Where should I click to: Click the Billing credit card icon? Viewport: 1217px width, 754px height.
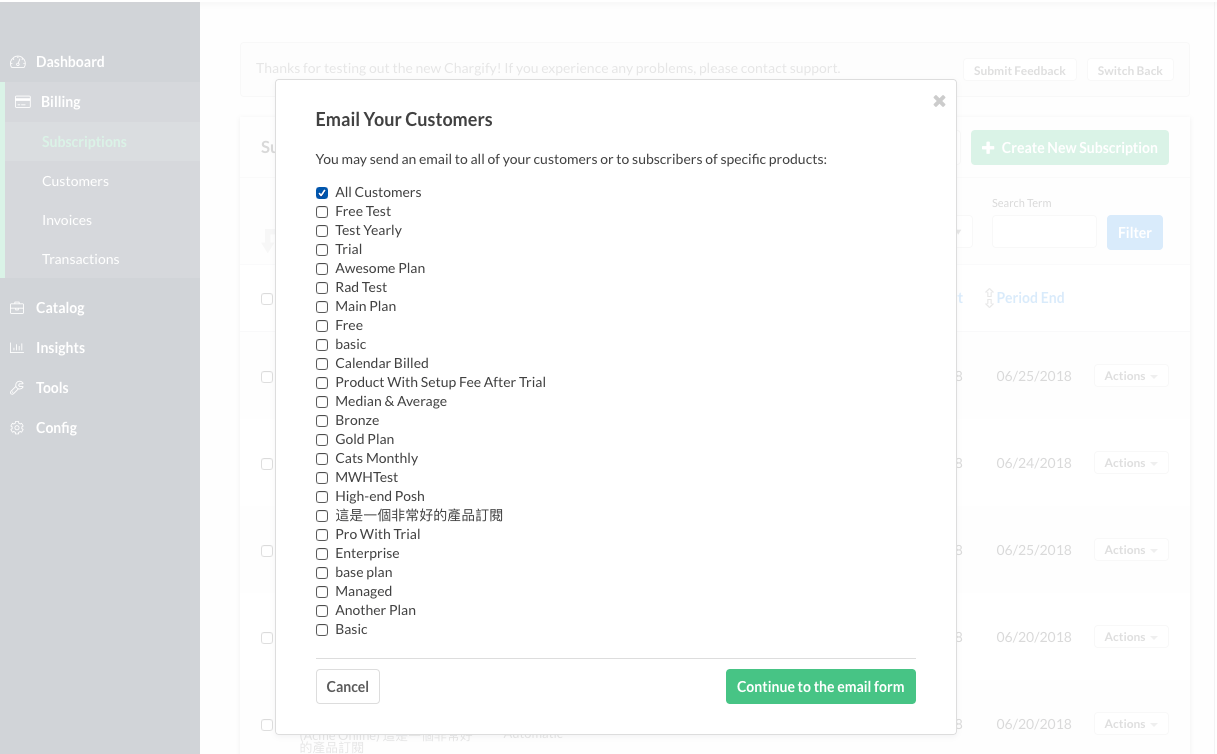click(x=22, y=102)
